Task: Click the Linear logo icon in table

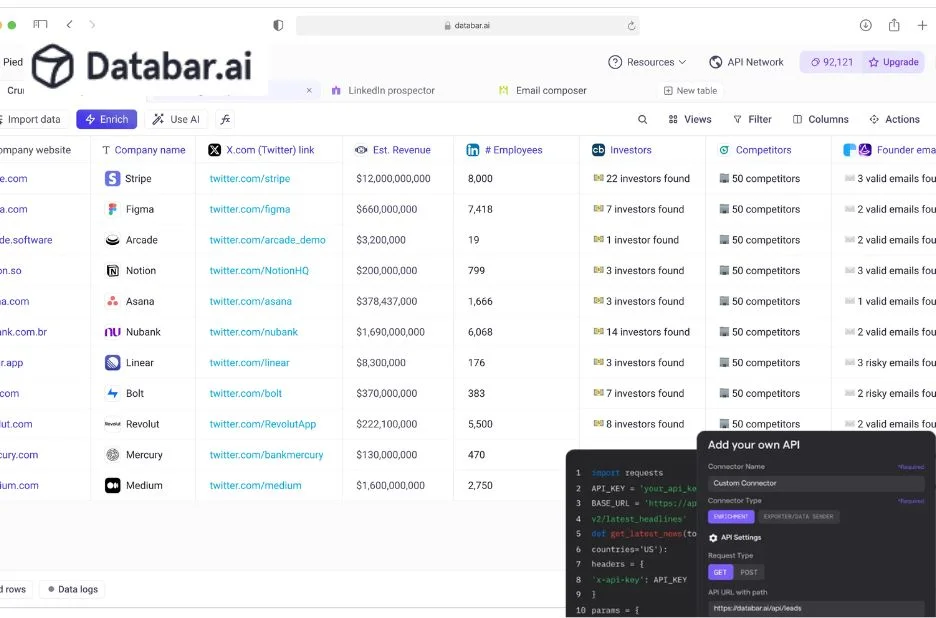Action: (x=112, y=363)
